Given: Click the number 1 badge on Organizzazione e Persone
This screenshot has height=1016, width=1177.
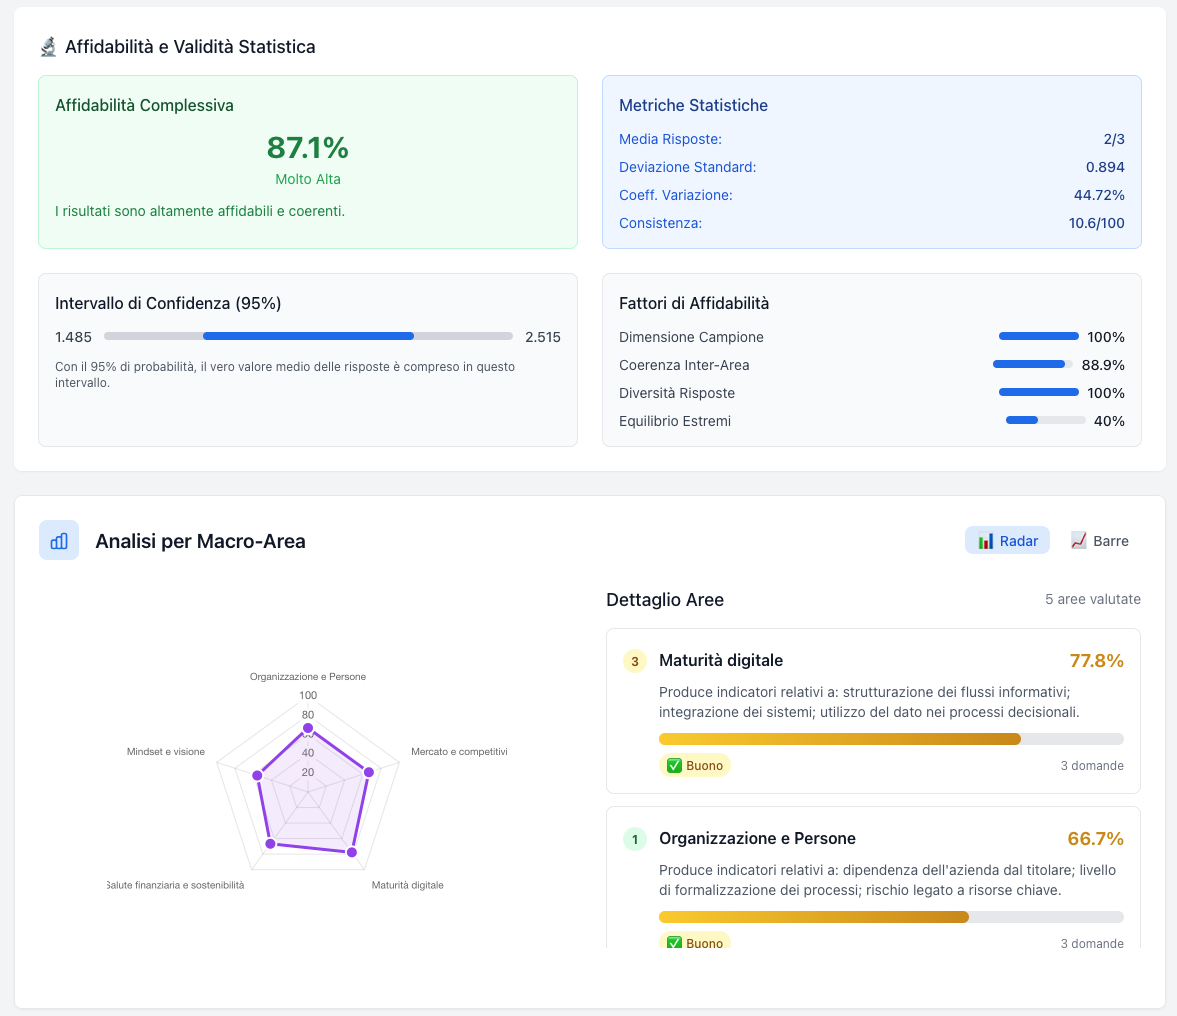Looking at the screenshot, I should click(635, 839).
